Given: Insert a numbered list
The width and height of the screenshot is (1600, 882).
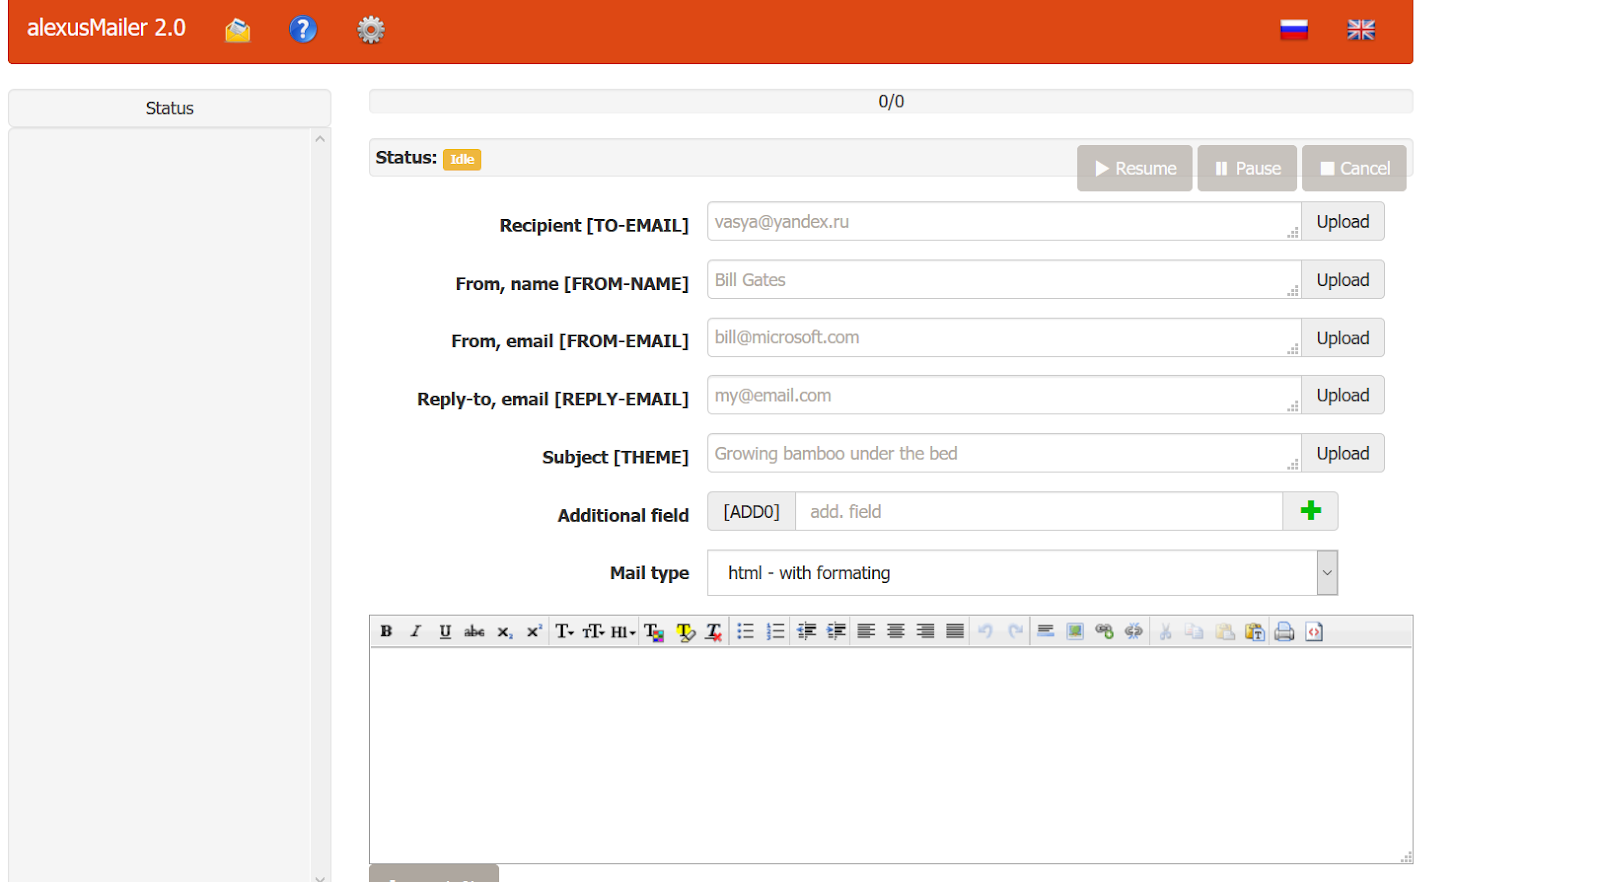Looking at the screenshot, I should (775, 631).
